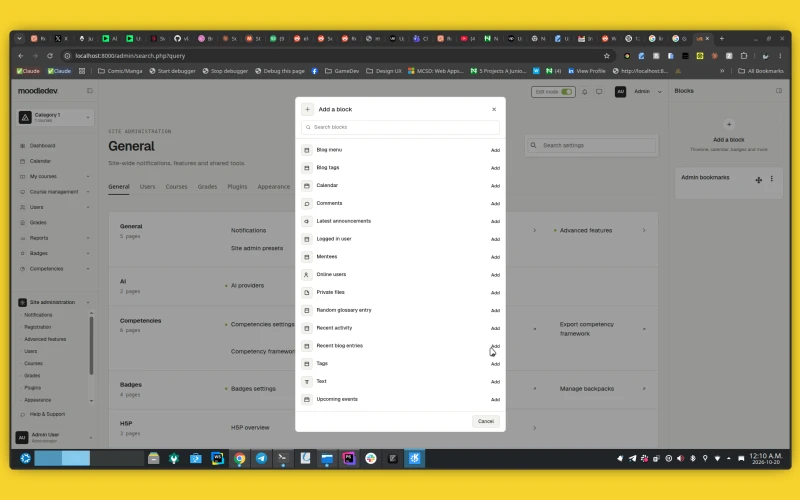Open the Advanced features settings link
The width and height of the screenshot is (800, 500).
click(586, 231)
